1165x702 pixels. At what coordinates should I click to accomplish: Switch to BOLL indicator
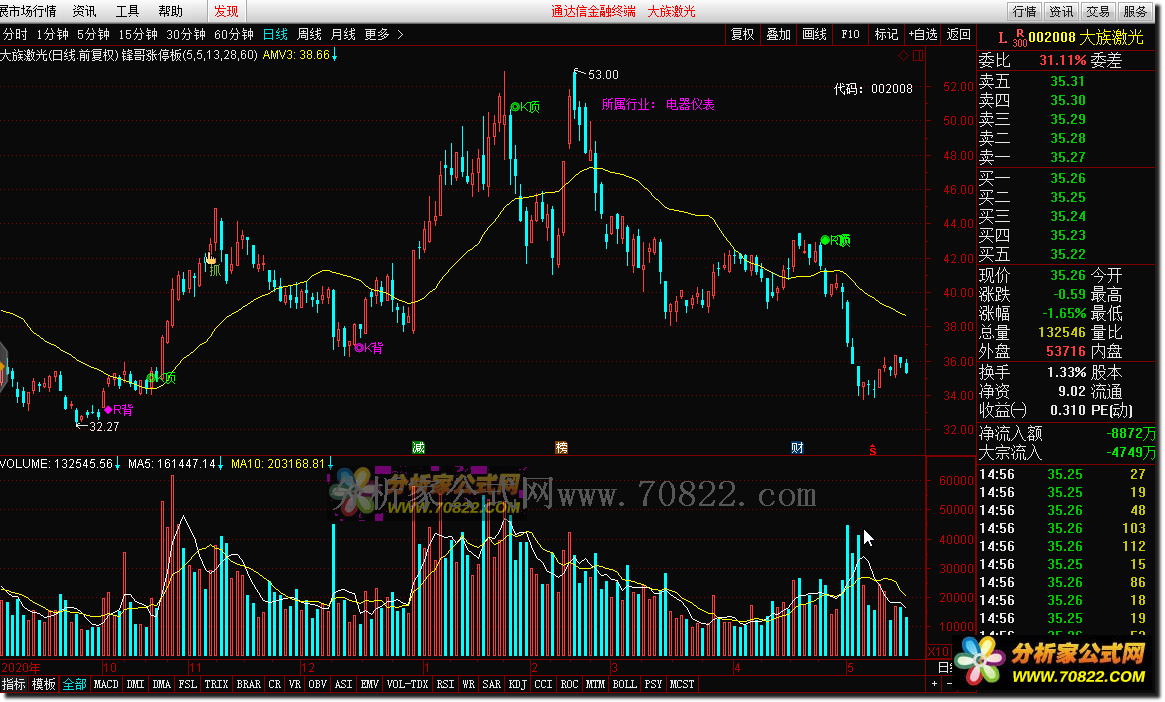[x=624, y=684]
